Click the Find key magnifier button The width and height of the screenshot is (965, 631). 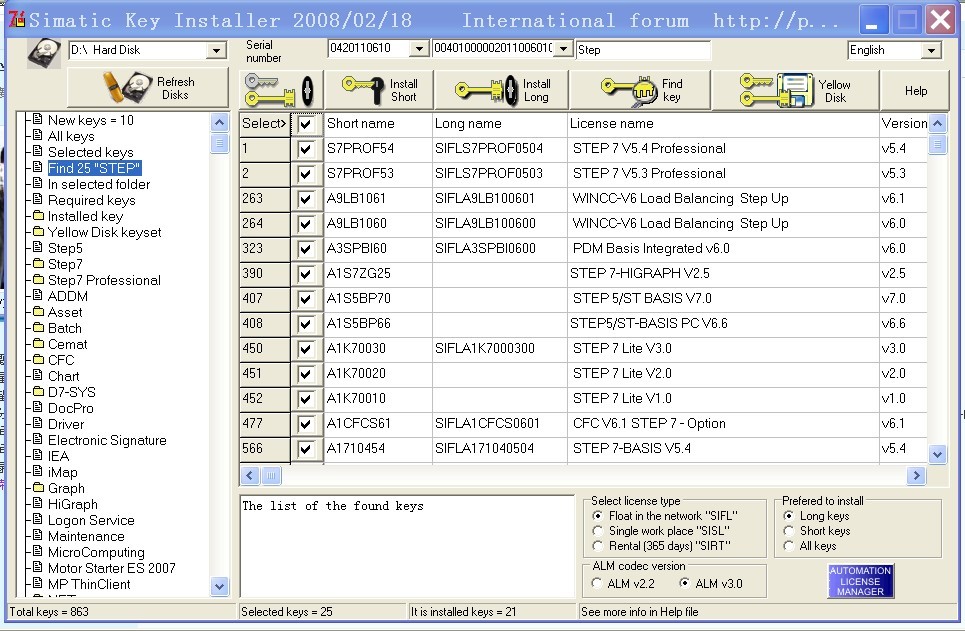[642, 90]
